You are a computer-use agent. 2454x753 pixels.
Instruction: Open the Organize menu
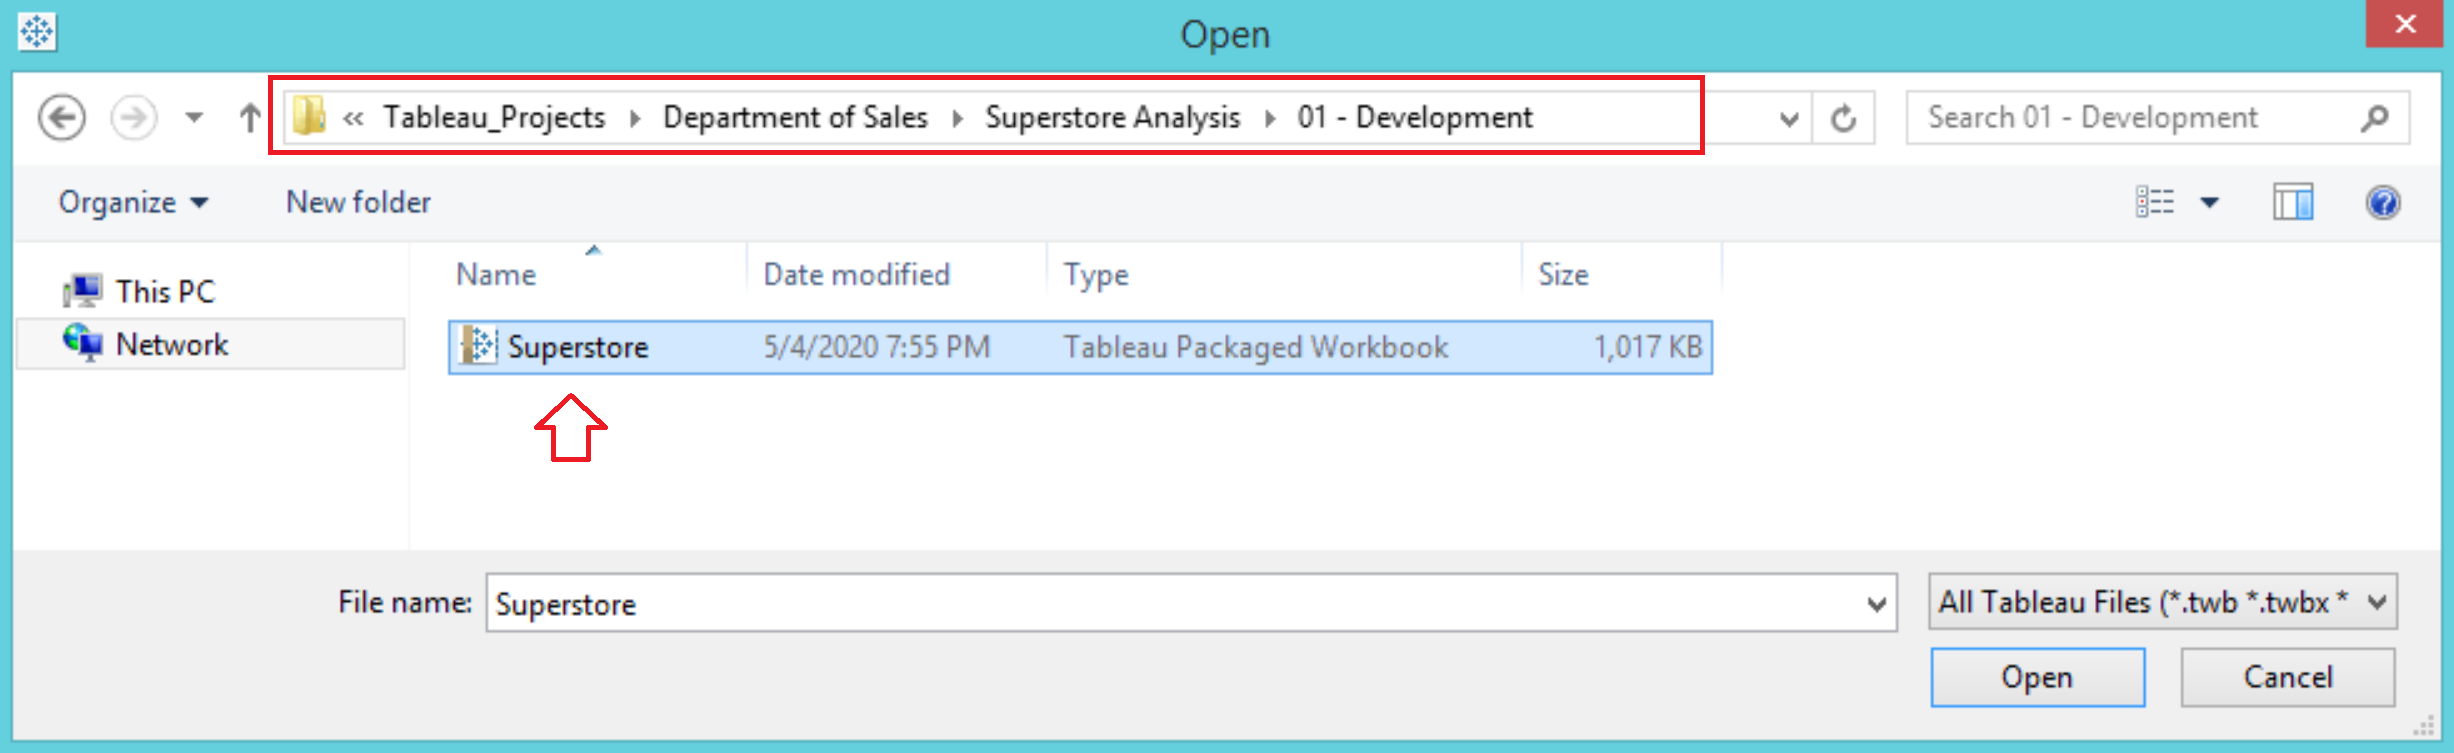[134, 202]
